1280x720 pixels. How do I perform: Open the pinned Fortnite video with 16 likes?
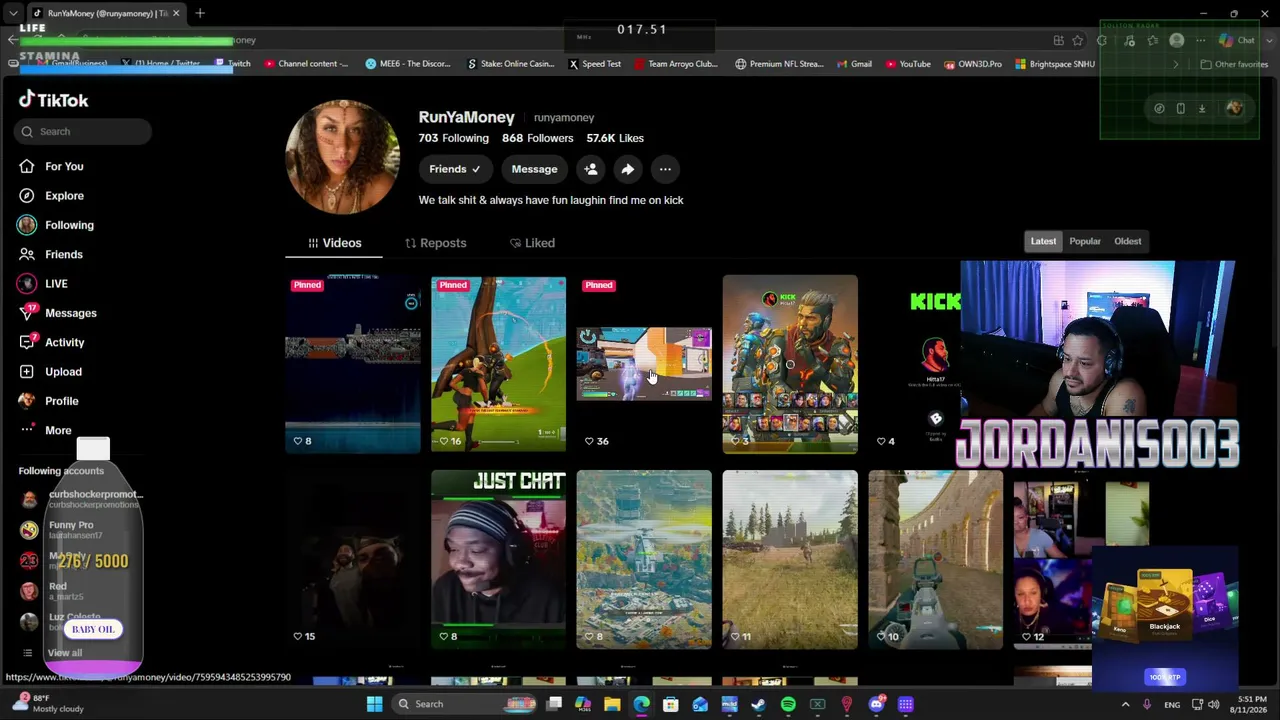498,364
